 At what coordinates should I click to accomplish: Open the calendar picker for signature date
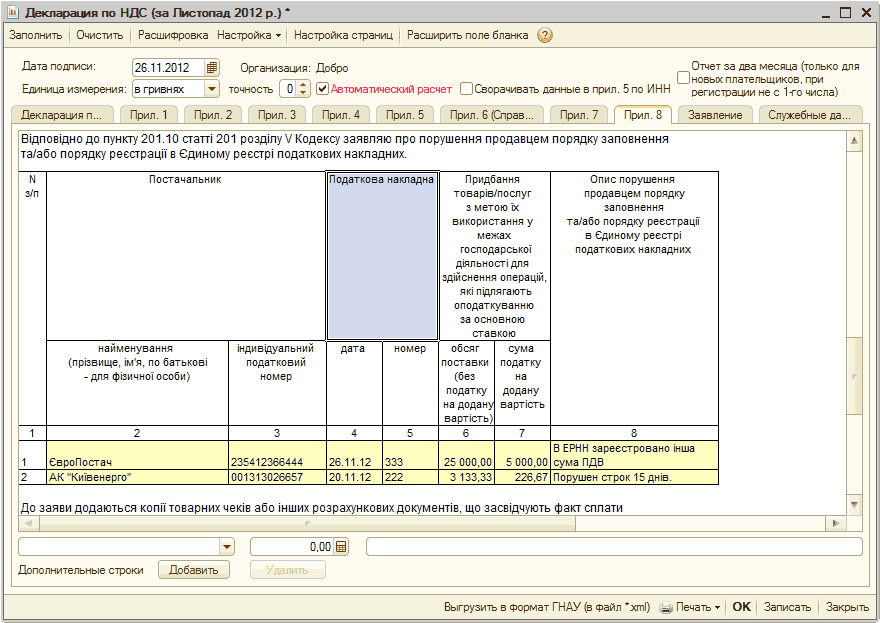(x=212, y=68)
